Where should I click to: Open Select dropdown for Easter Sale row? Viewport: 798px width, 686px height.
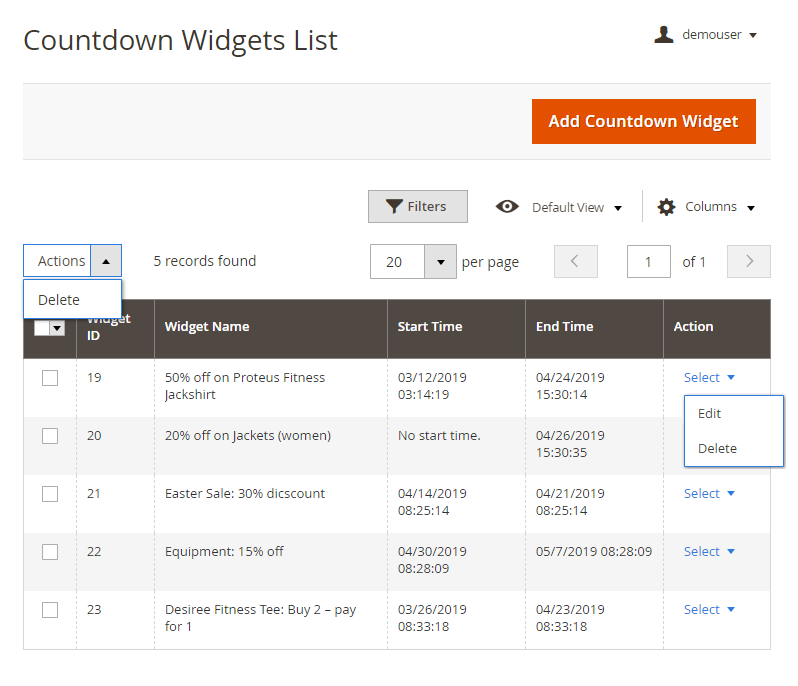coord(709,494)
